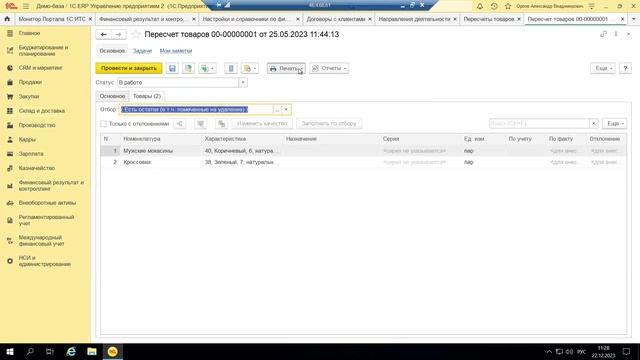The height and width of the screenshot is (360, 640).
Task: Open the 1C main menu logo
Action: [x=11, y=6]
